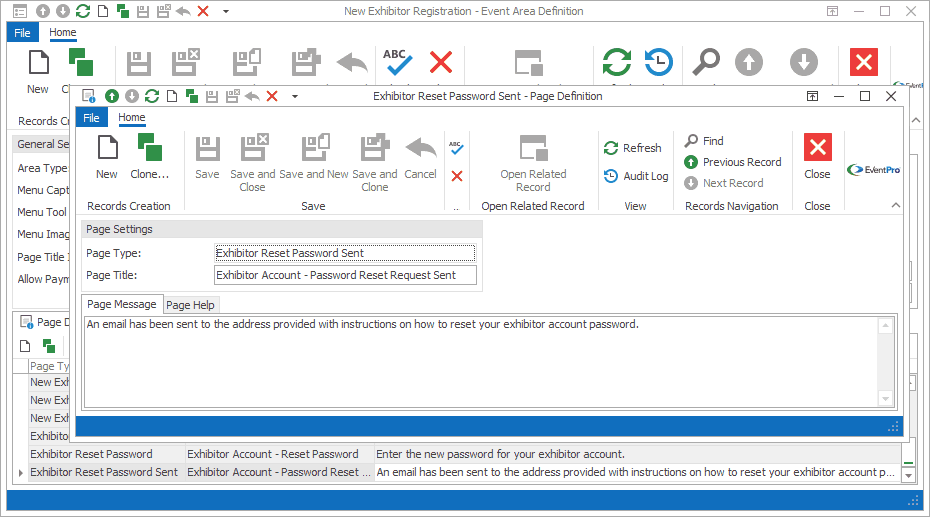Click the Audit Log clock icon in Event Area Definition ribbon
The width and height of the screenshot is (930, 517).
[659, 62]
